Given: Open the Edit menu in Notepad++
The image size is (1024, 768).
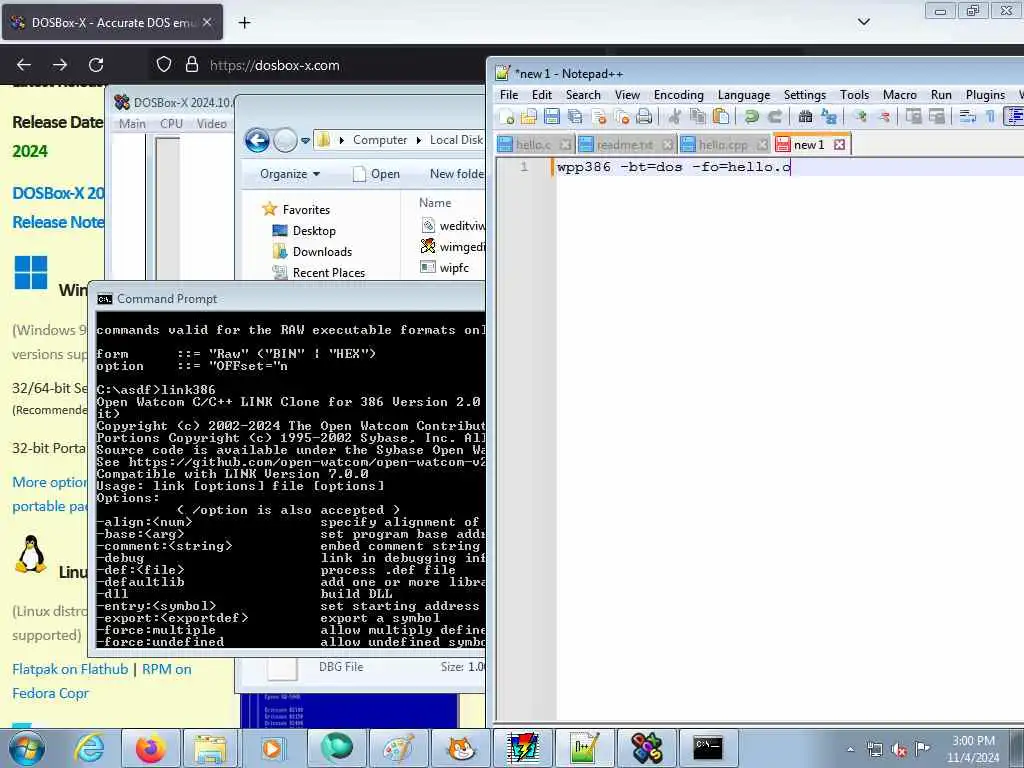Looking at the screenshot, I should point(541,95).
